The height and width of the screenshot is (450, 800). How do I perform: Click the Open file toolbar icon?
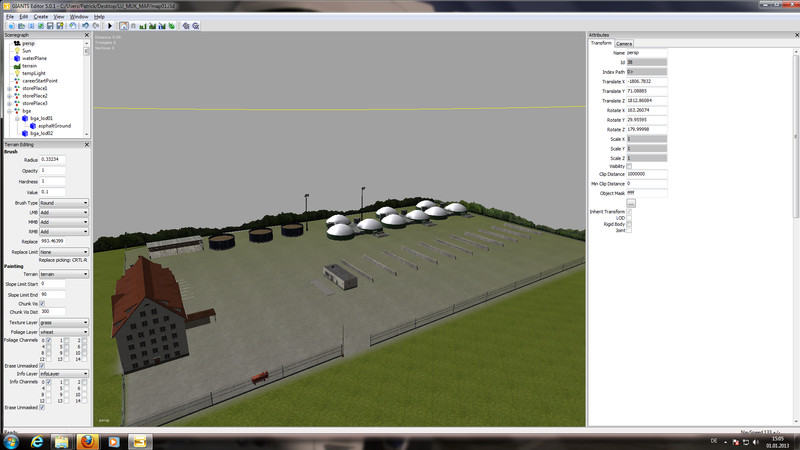point(21,26)
